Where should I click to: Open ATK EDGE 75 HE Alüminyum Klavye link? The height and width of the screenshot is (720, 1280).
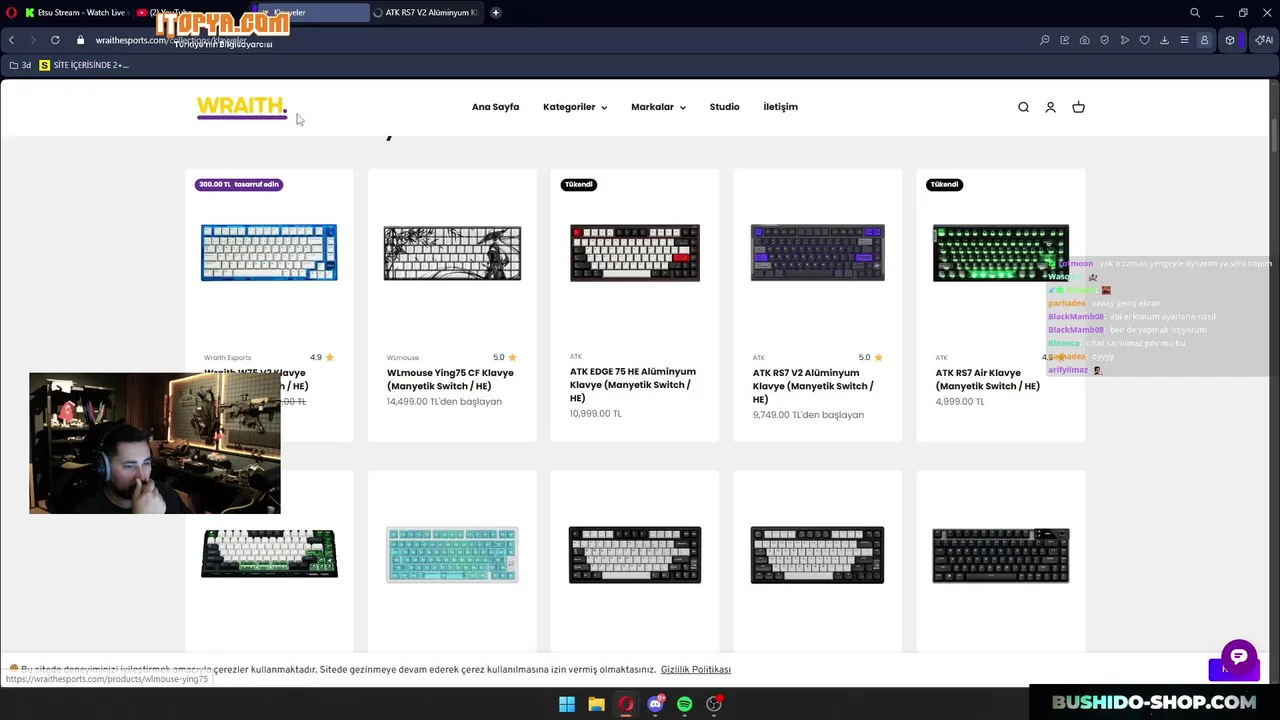click(633, 384)
